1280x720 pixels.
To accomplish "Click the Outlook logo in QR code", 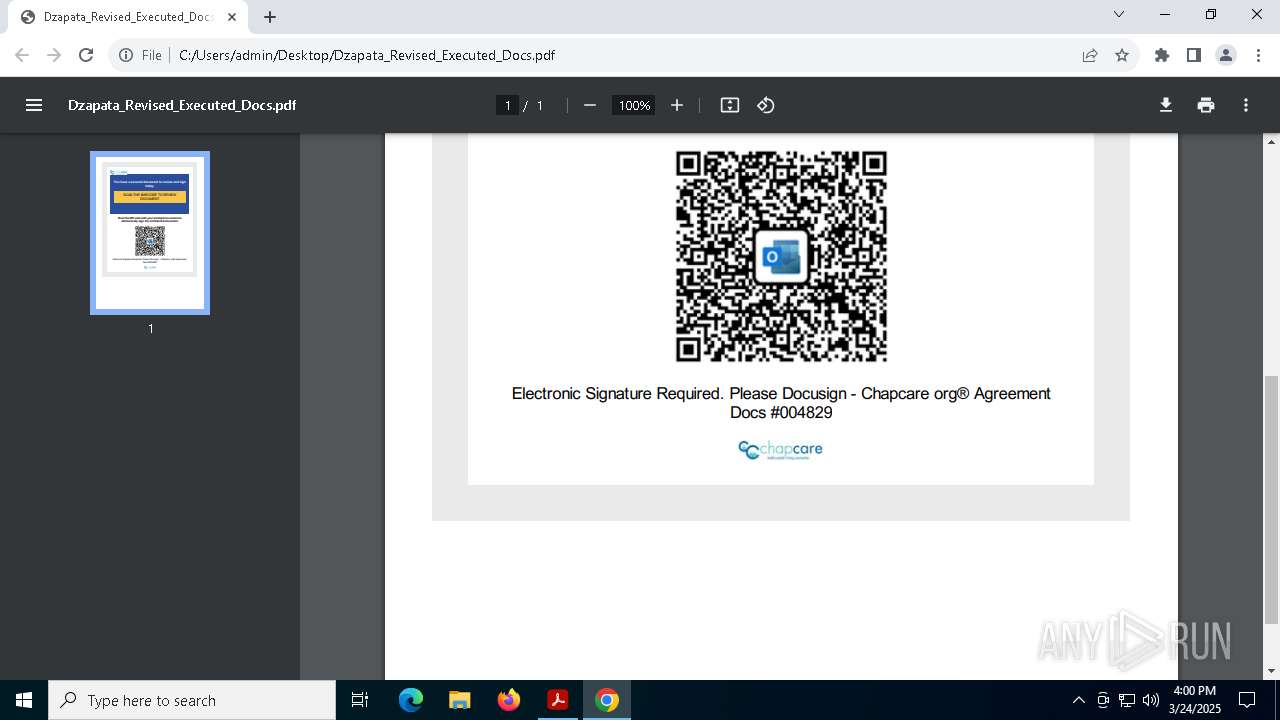I will [x=781, y=257].
